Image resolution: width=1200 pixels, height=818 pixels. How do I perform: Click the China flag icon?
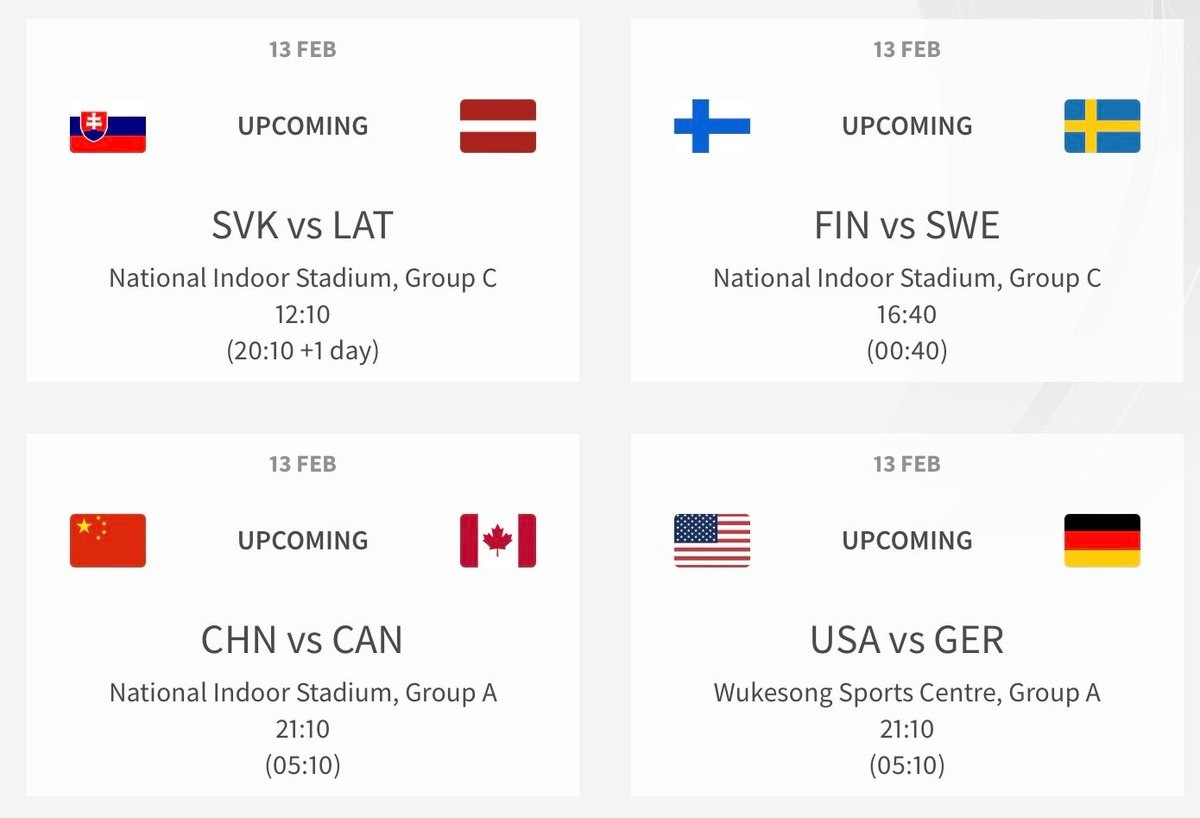(x=108, y=541)
